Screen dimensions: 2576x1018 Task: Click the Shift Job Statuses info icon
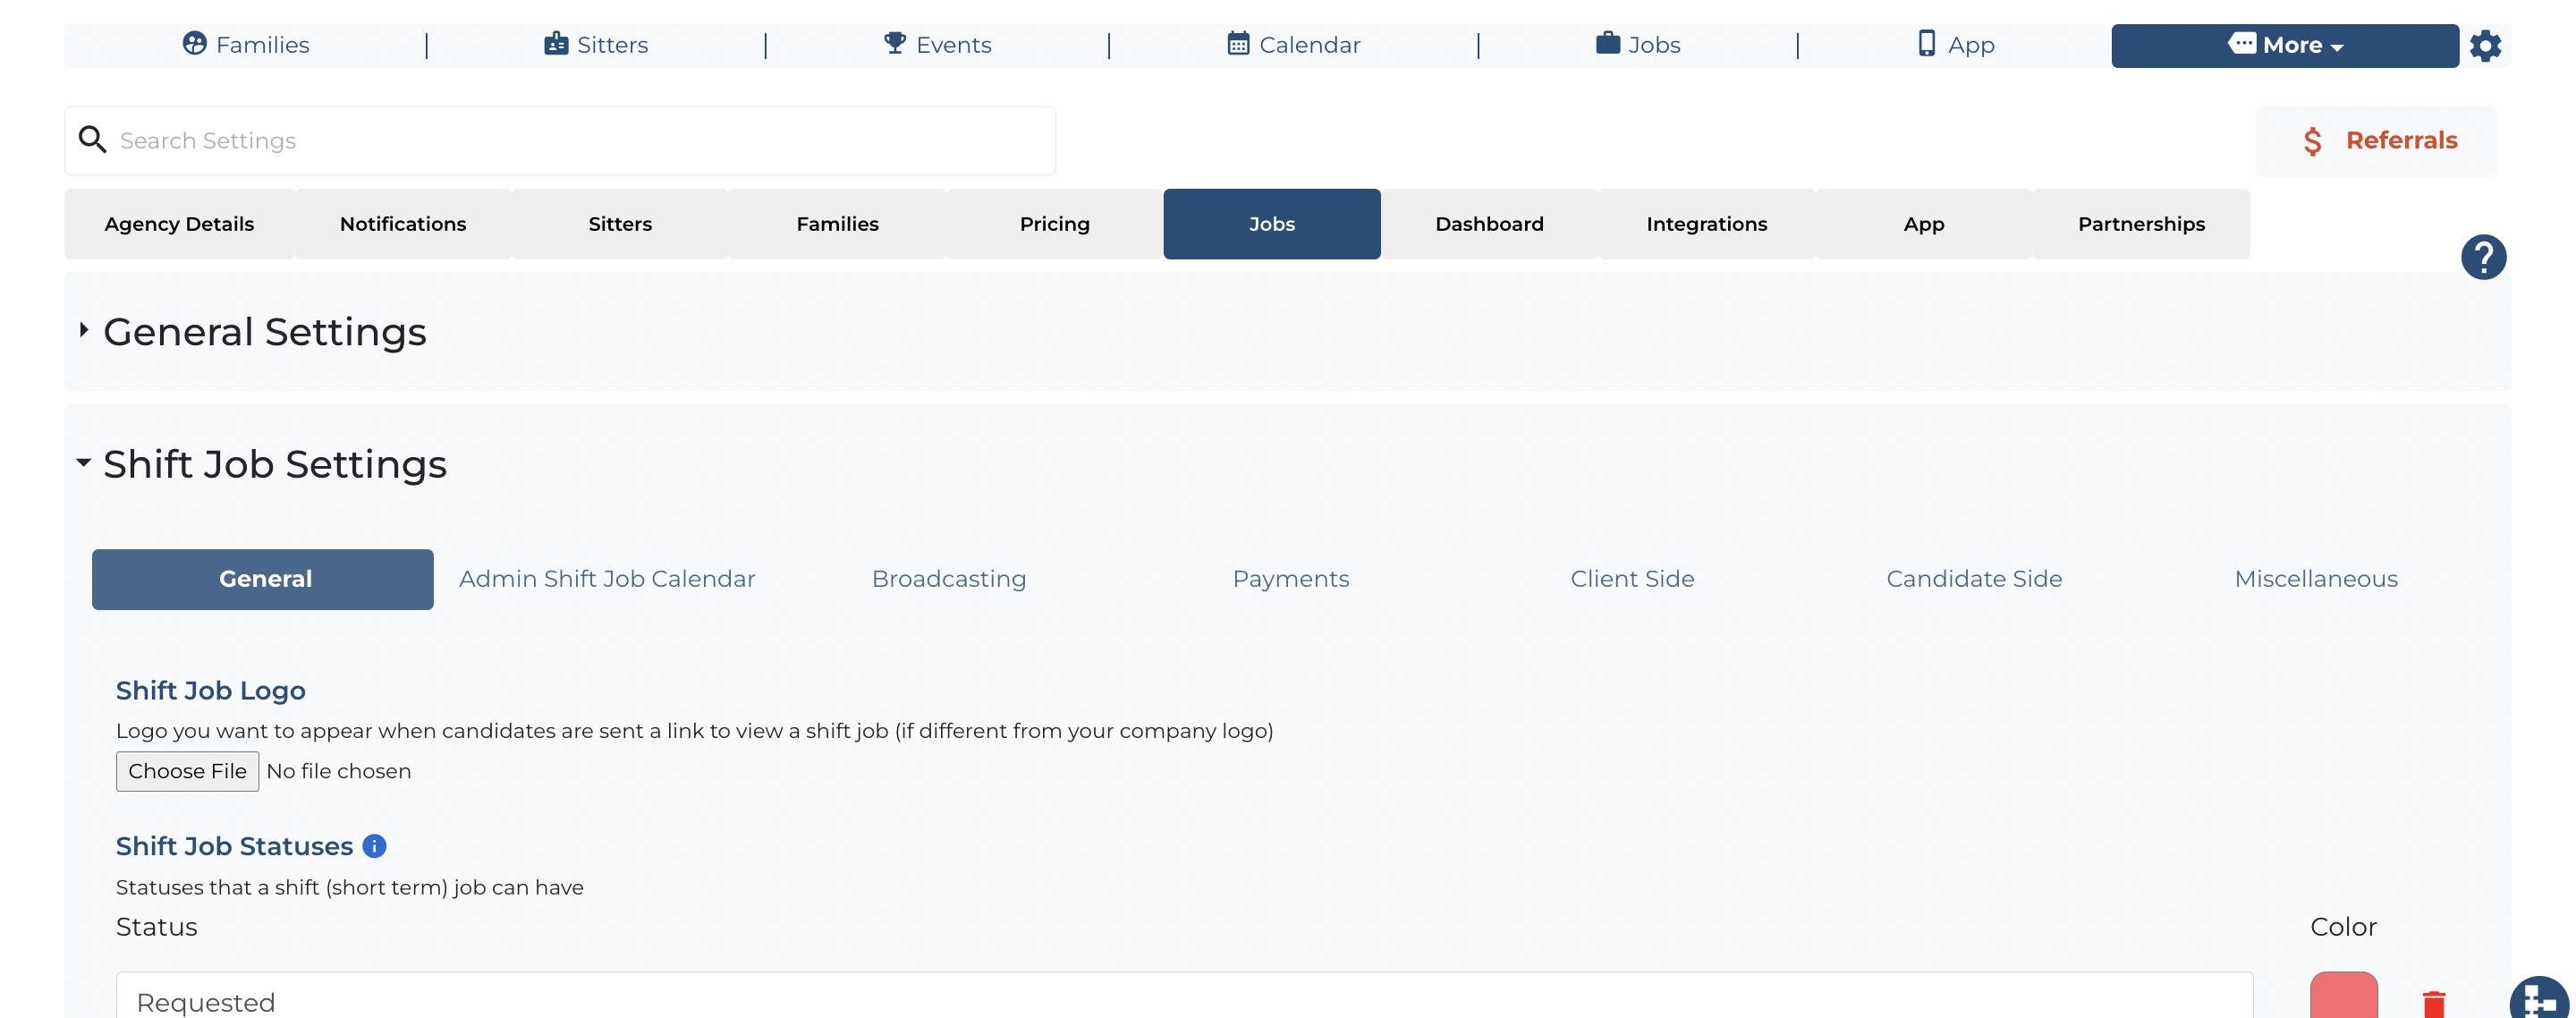point(374,846)
